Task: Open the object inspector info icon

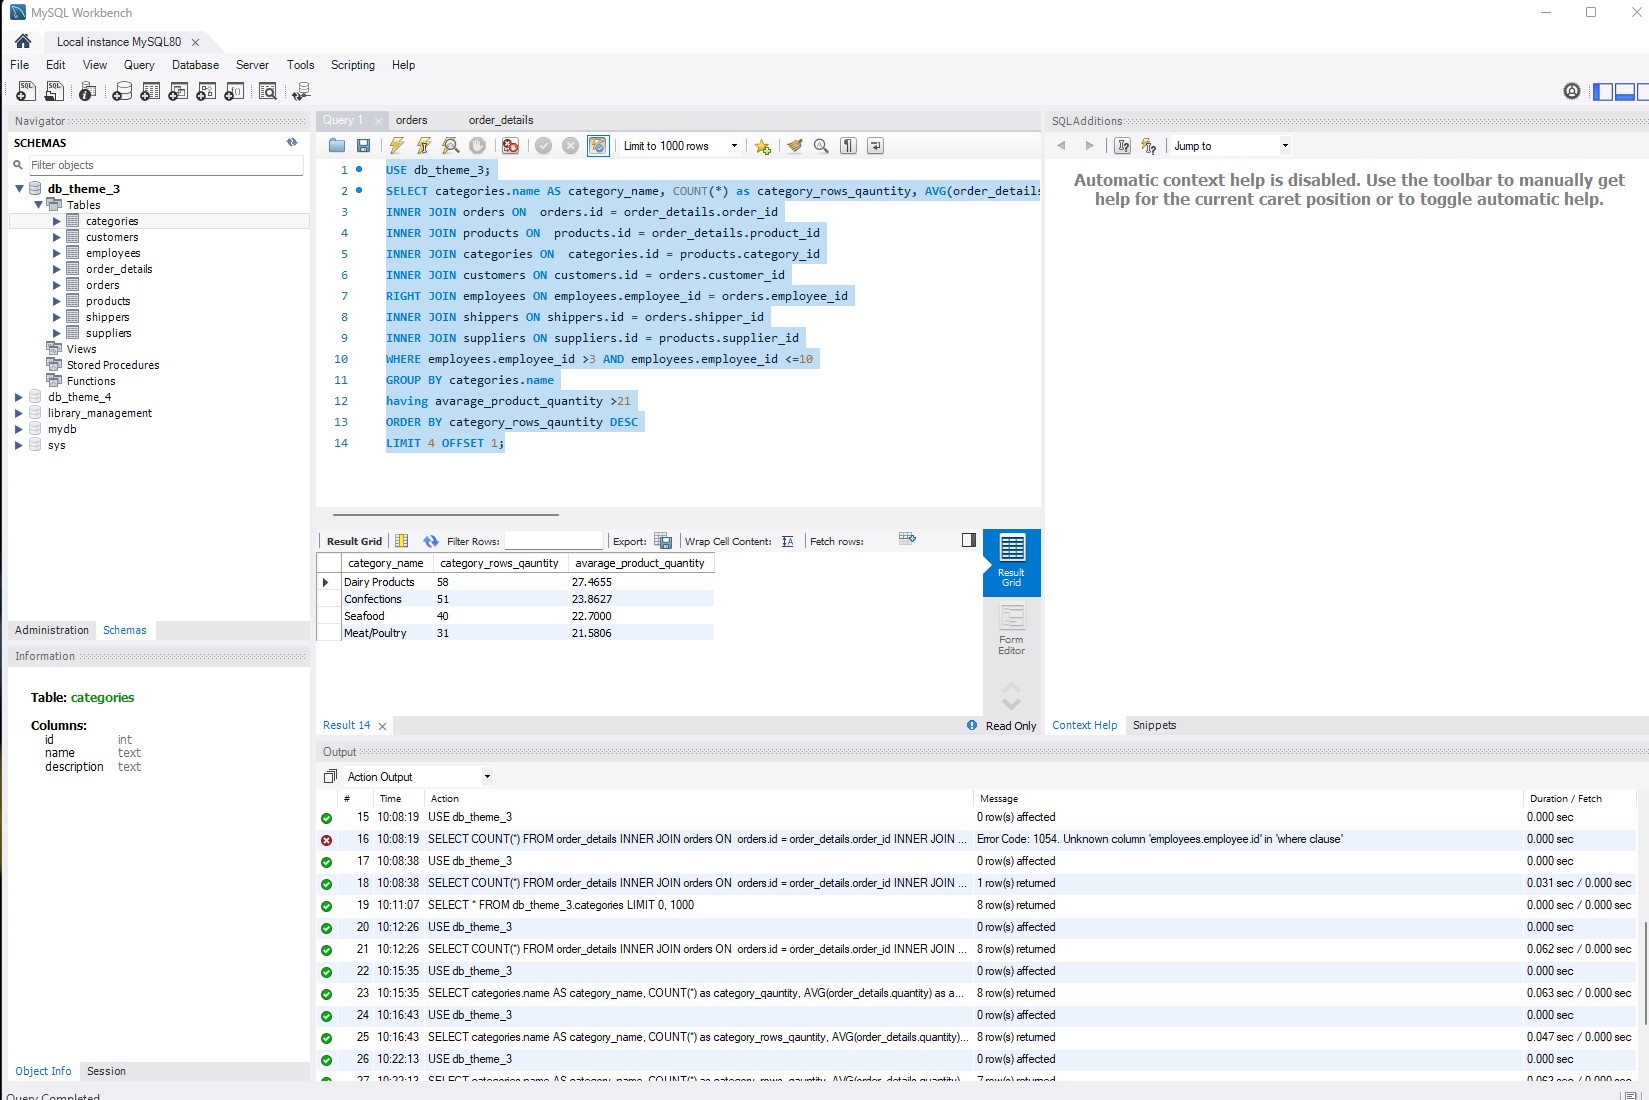Action: [x=88, y=92]
